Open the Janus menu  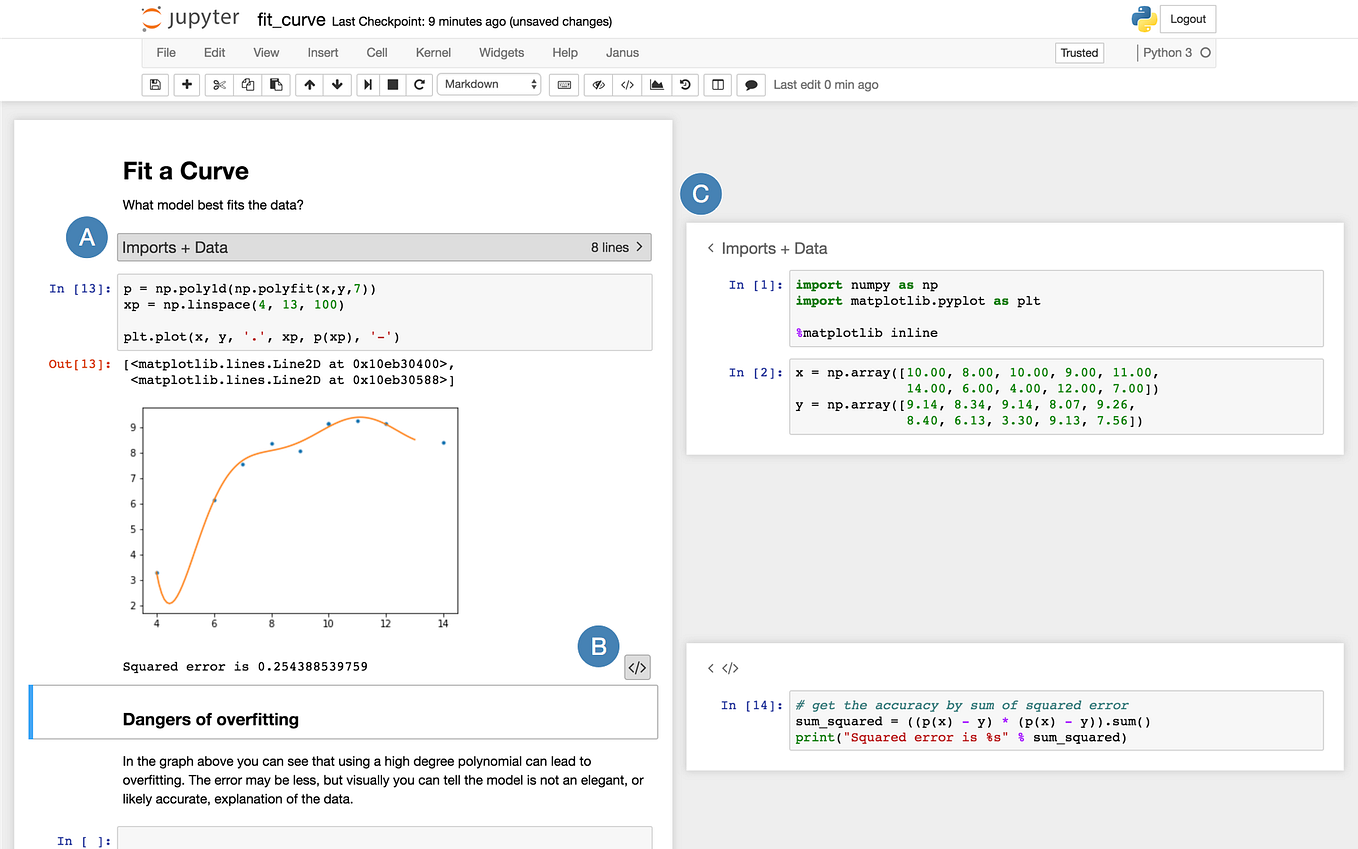pyautogui.click(x=622, y=52)
